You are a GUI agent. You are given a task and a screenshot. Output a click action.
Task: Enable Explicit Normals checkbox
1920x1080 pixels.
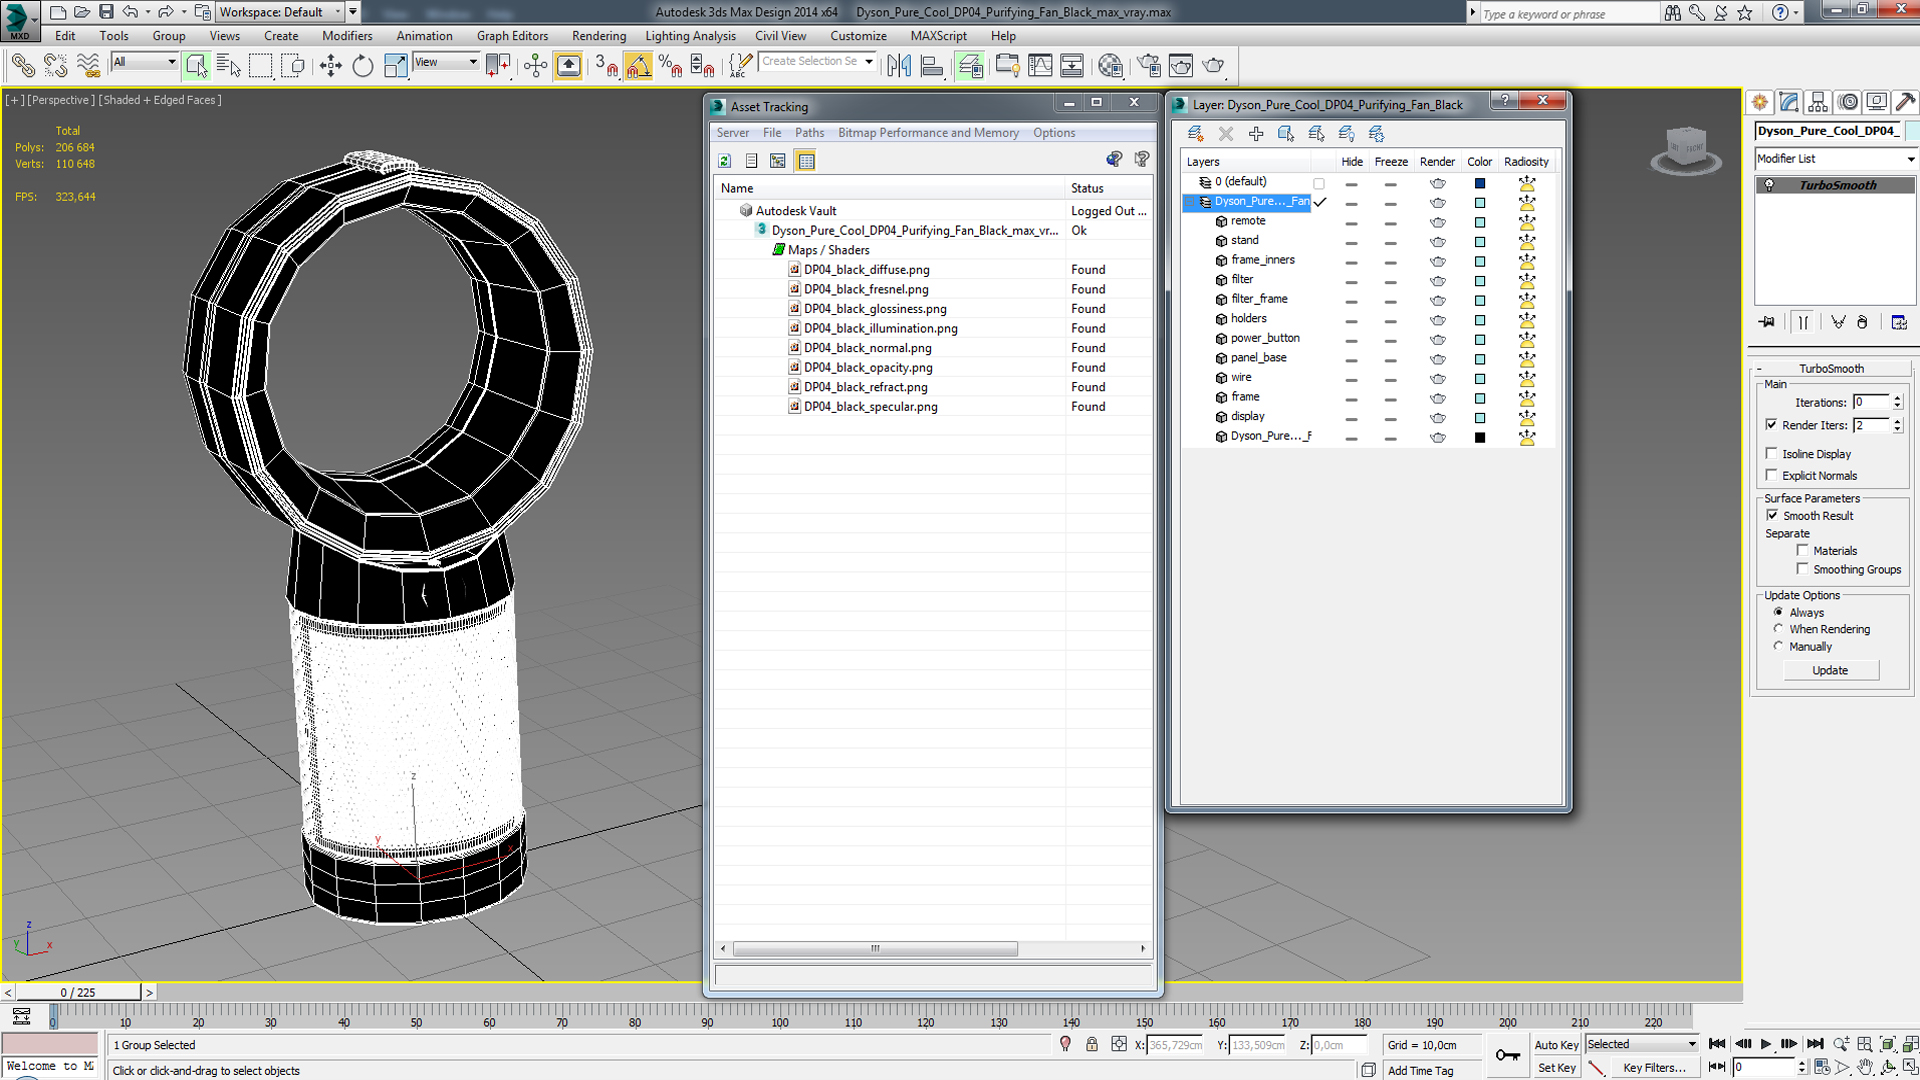(1772, 475)
